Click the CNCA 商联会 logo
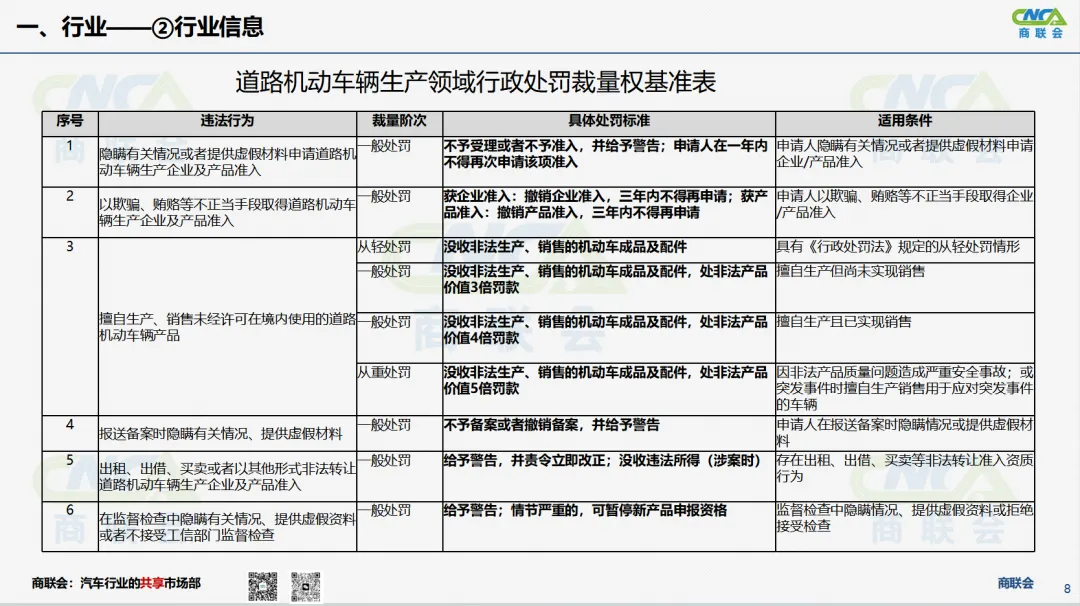The height and width of the screenshot is (606, 1080). 1039,23
